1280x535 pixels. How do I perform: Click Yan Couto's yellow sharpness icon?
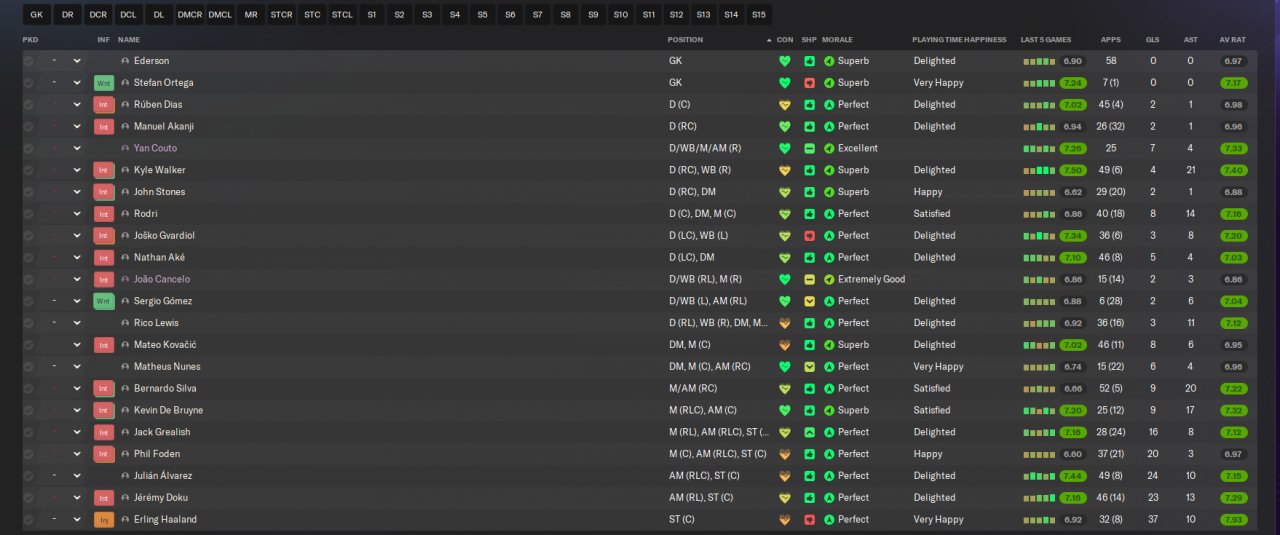pos(810,148)
